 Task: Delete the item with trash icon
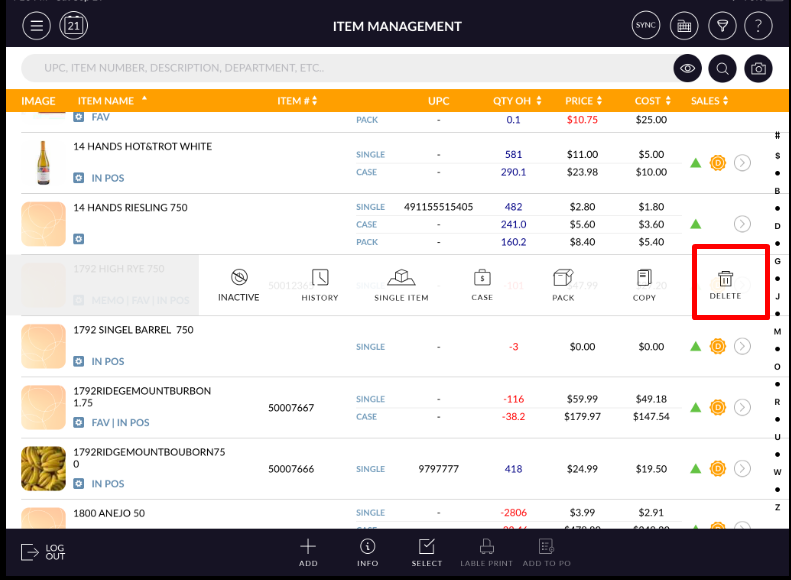(x=726, y=285)
